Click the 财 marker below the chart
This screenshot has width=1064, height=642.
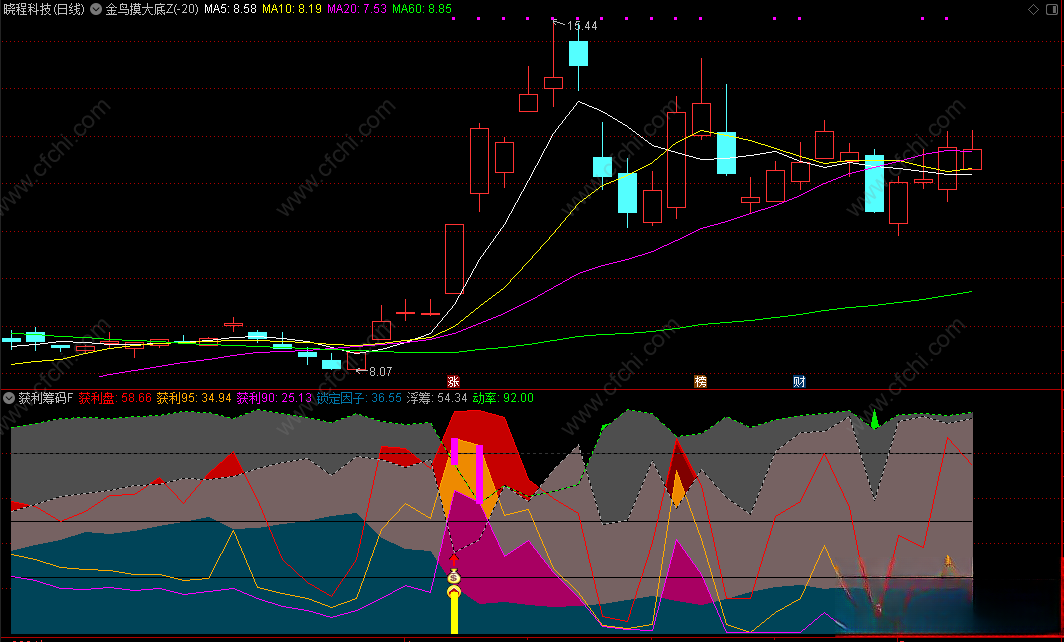pyautogui.click(x=799, y=381)
